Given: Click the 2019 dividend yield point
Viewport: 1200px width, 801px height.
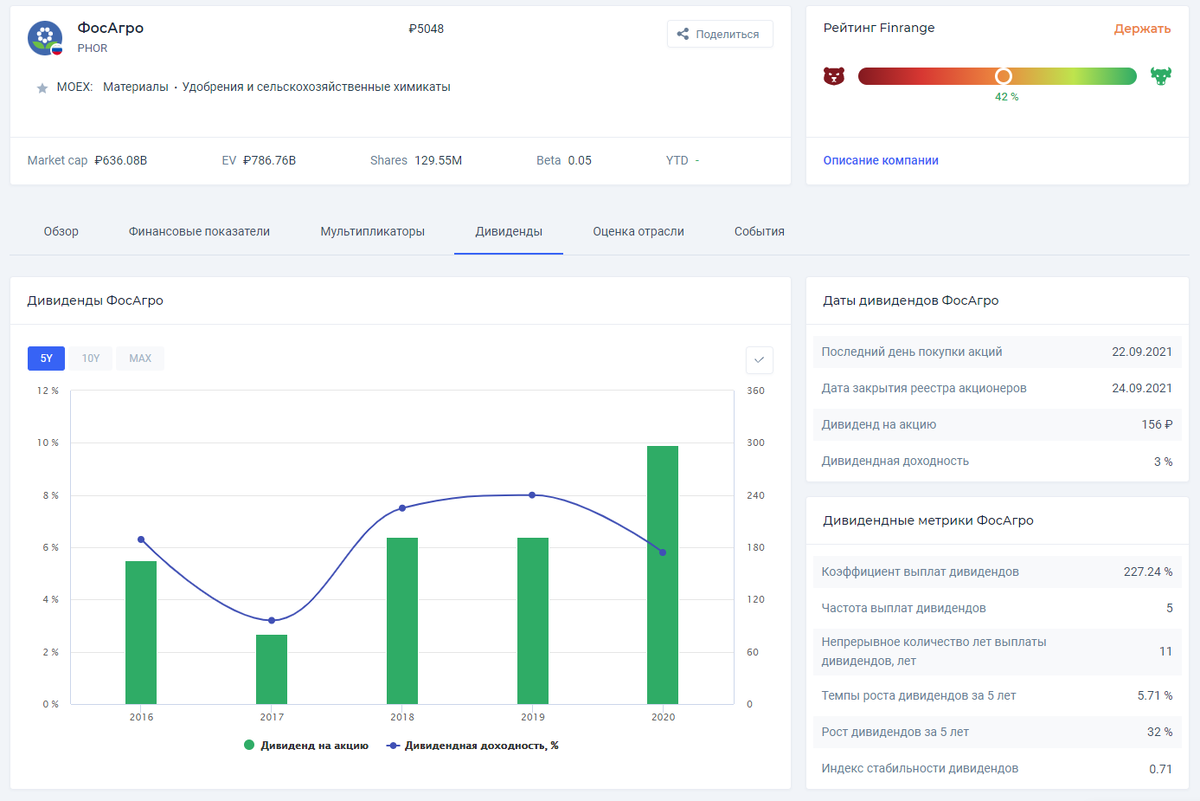Looking at the screenshot, I should pyautogui.click(x=532, y=495).
